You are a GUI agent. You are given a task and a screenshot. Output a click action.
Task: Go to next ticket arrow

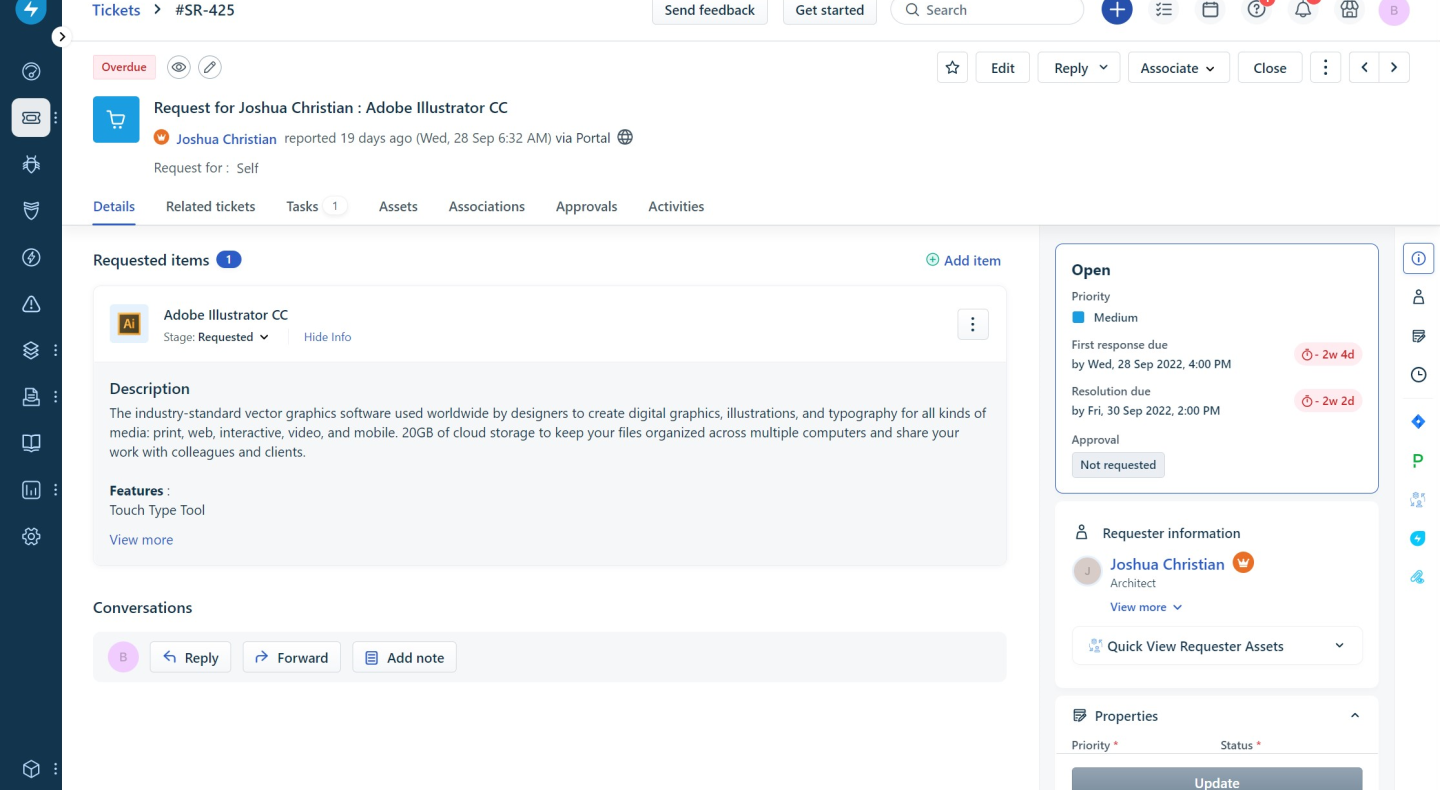click(x=1394, y=68)
